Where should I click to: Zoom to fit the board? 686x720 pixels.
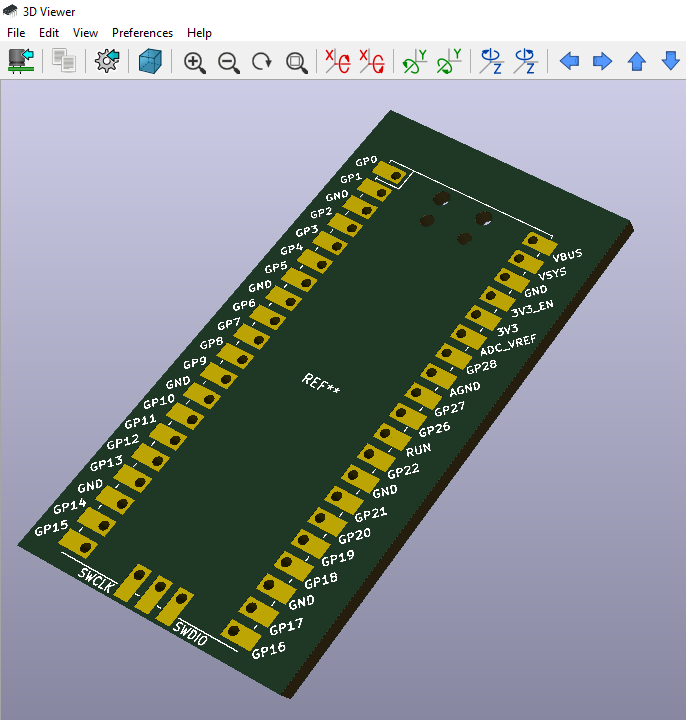[296, 62]
